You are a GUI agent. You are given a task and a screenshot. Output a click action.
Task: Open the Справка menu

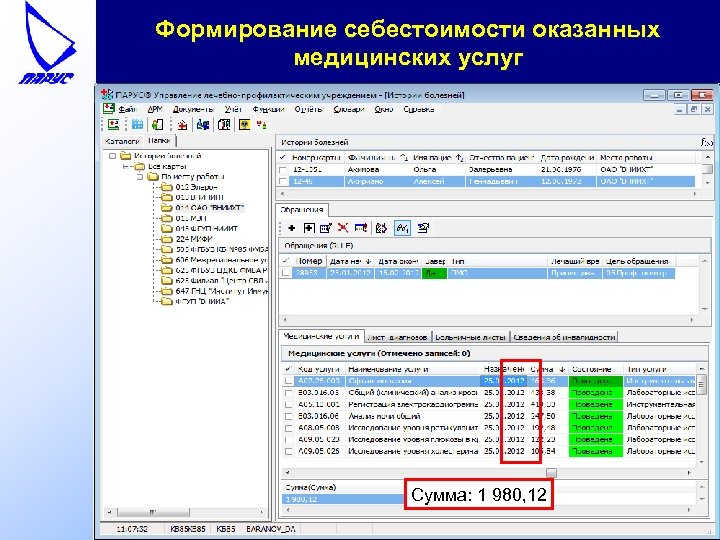click(419, 109)
